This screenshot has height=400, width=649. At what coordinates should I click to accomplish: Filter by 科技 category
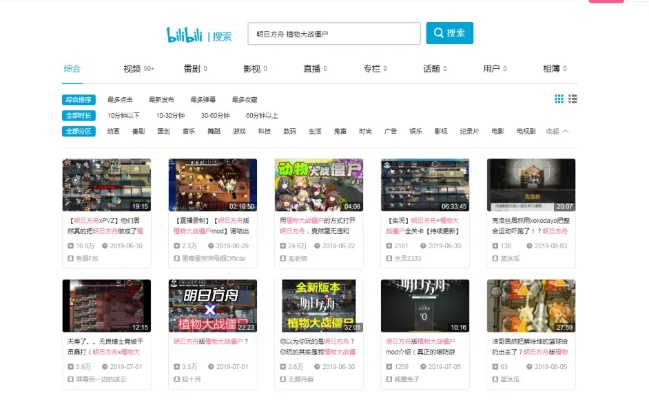point(264,131)
